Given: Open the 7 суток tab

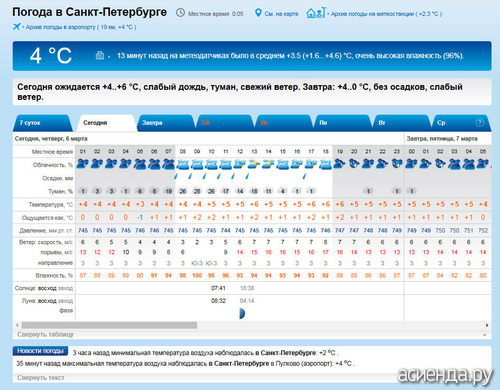Looking at the screenshot, I should tap(42, 123).
